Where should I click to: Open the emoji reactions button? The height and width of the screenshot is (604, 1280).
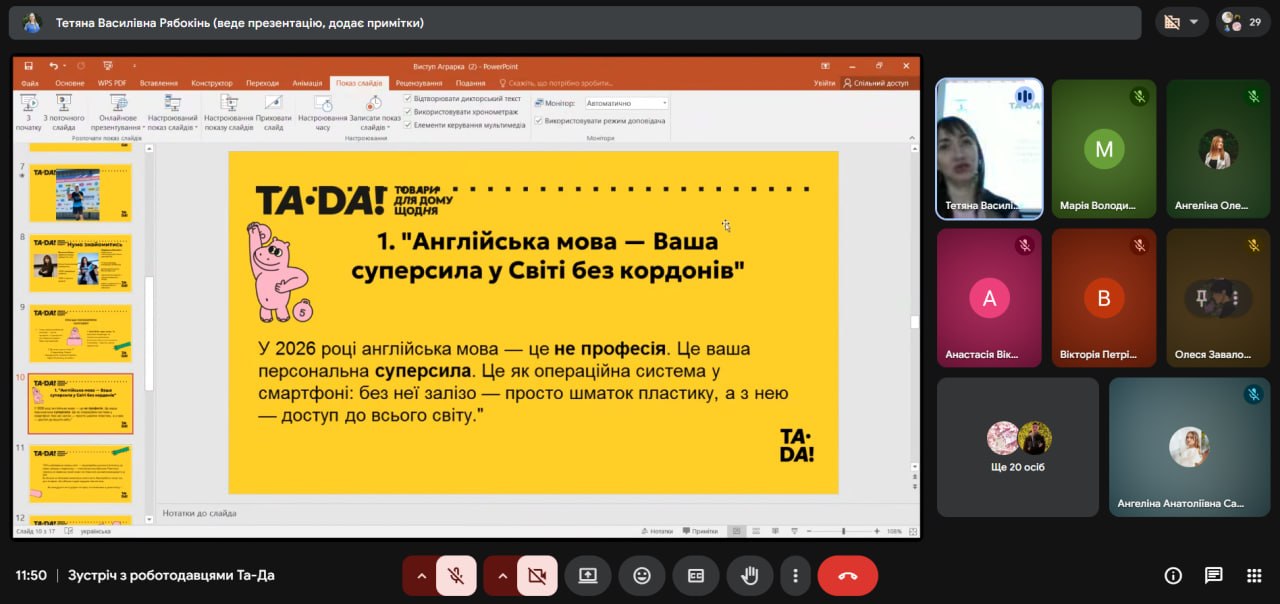point(642,576)
